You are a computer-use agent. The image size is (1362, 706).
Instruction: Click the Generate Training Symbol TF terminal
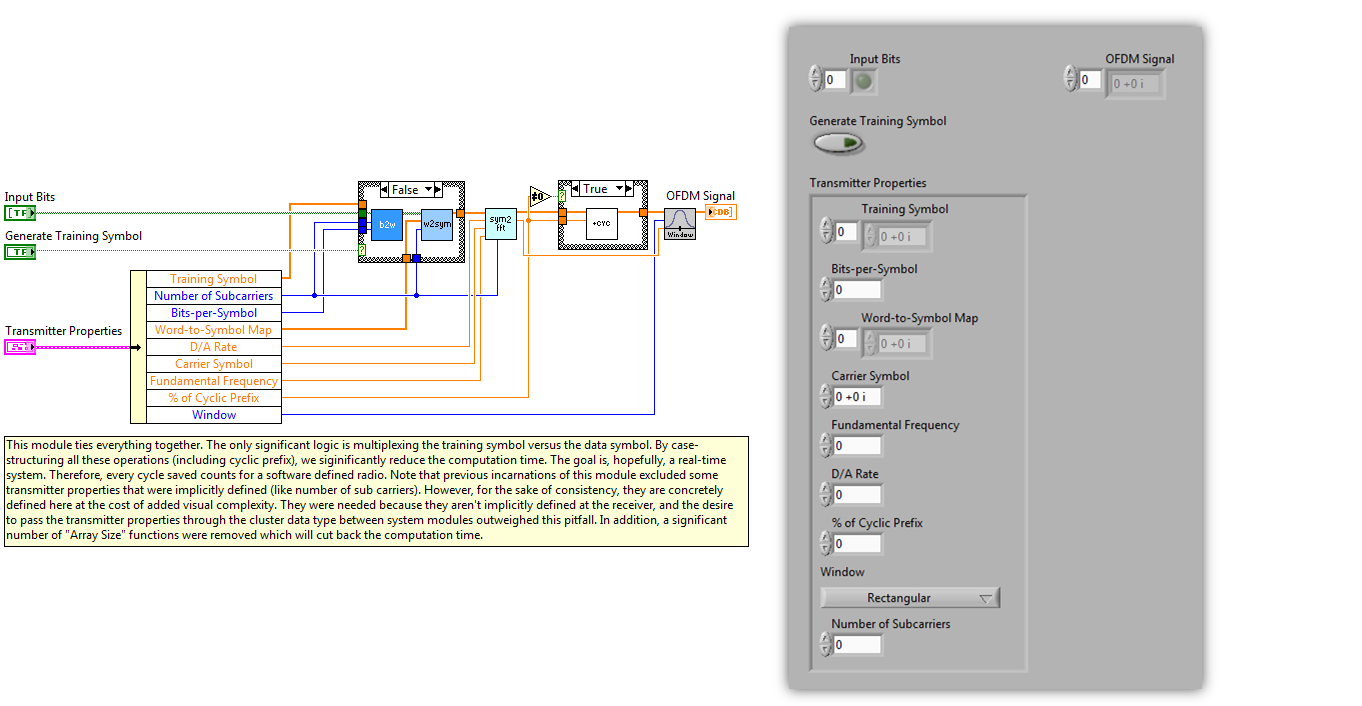[x=20, y=252]
